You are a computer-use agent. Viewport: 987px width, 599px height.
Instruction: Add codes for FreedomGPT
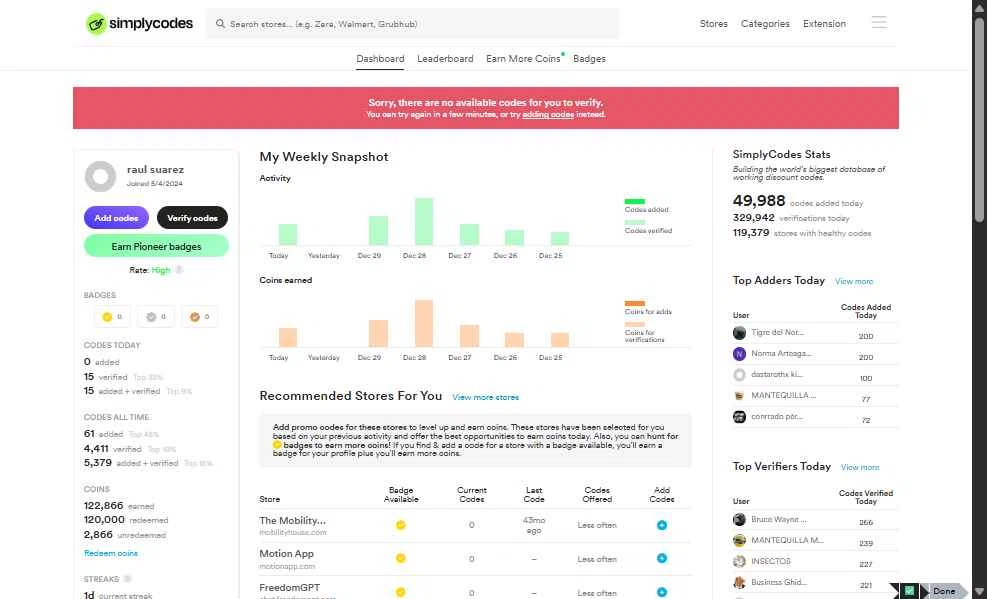pos(662,592)
